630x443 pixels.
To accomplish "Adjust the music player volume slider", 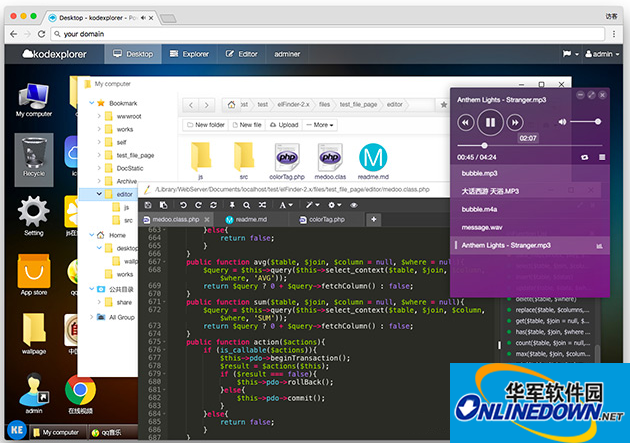I will tap(585, 122).
